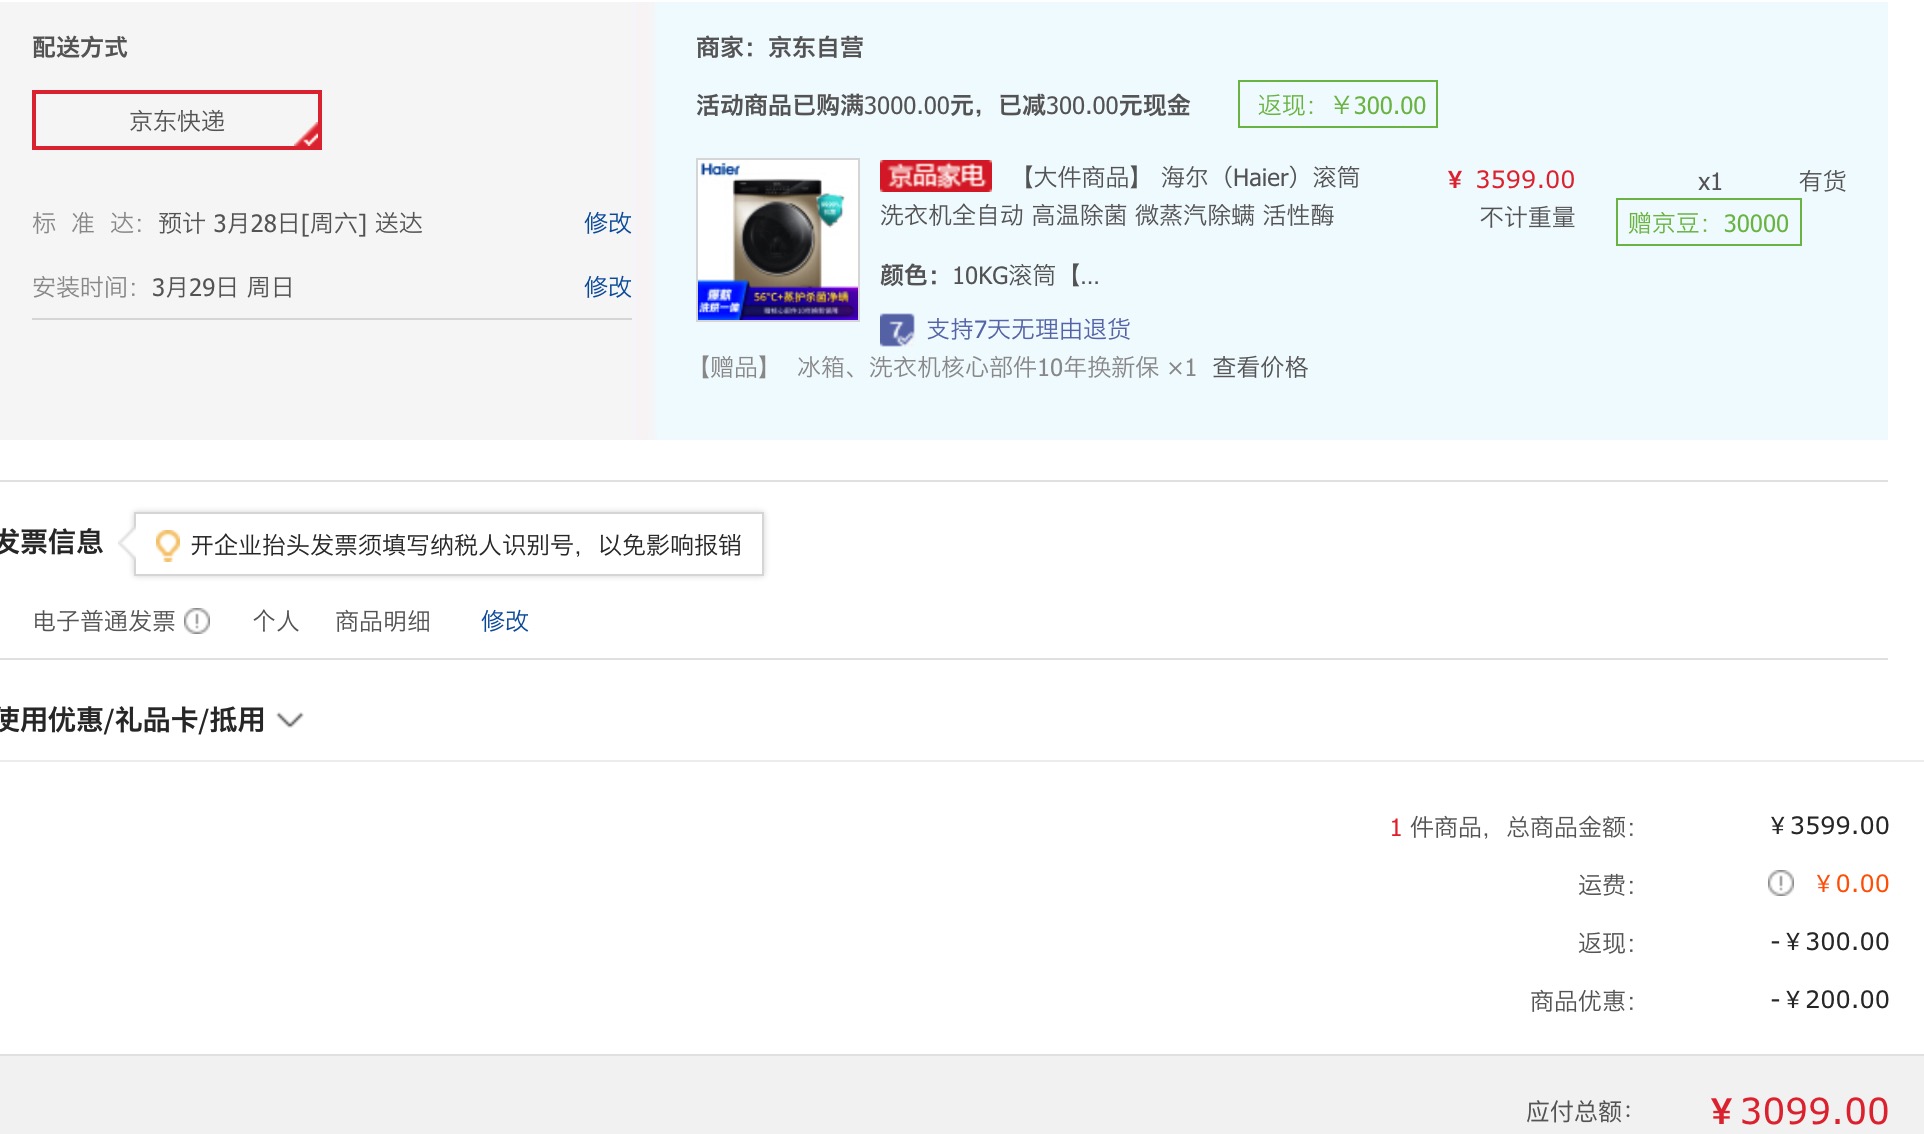1924x1134 pixels.
Task: Click the 返现 -¥300.00 summary value
Action: (1829, 942)
